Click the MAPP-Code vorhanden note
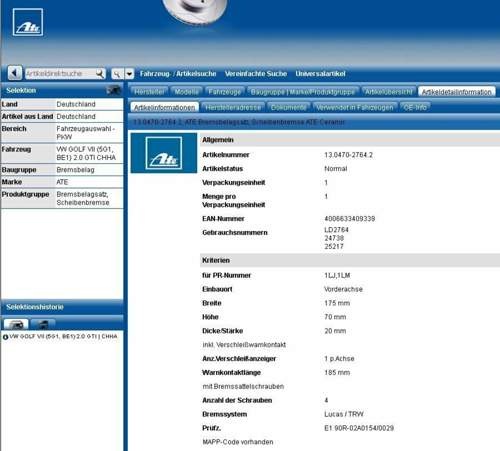Screen dimensions: 500x451 pyautogui.click(x=238, y=442)
